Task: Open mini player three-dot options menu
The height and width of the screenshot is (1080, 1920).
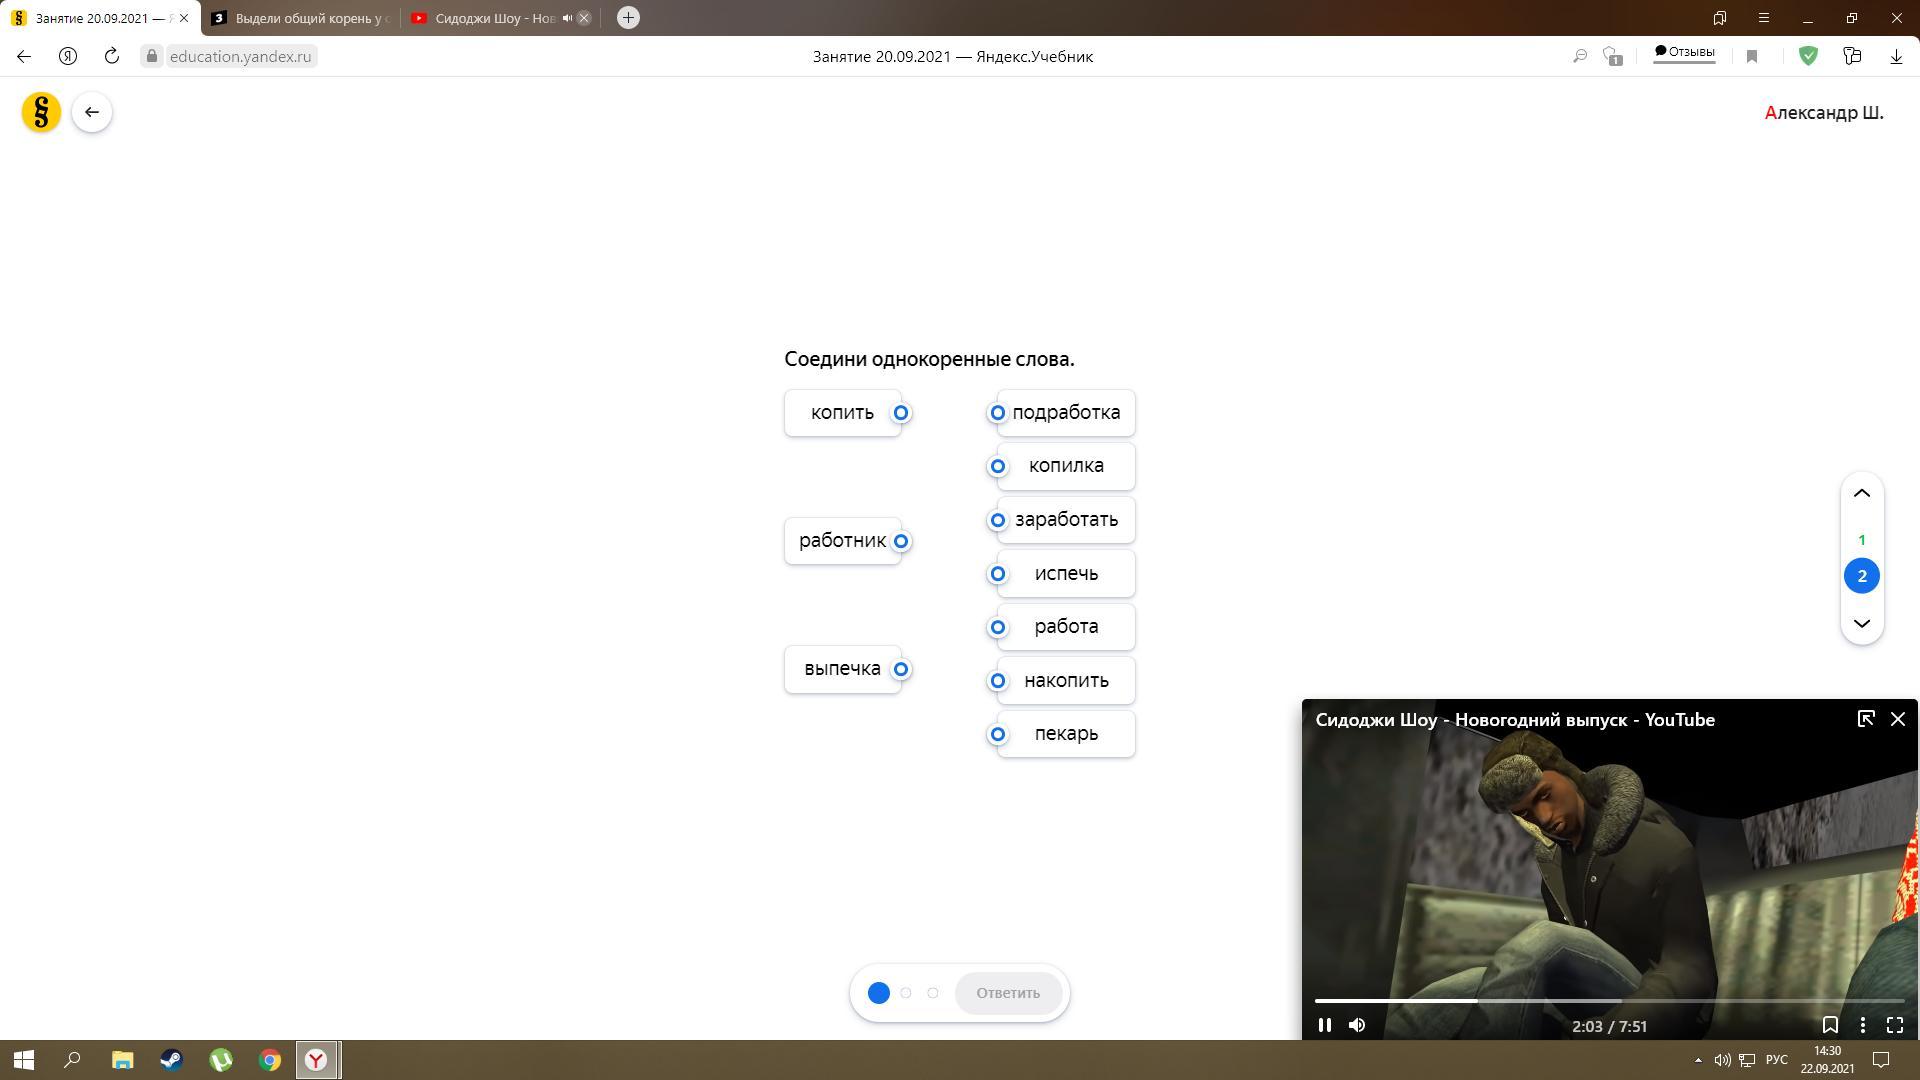Action: pyautogui.click(x=1862, y=1025)
